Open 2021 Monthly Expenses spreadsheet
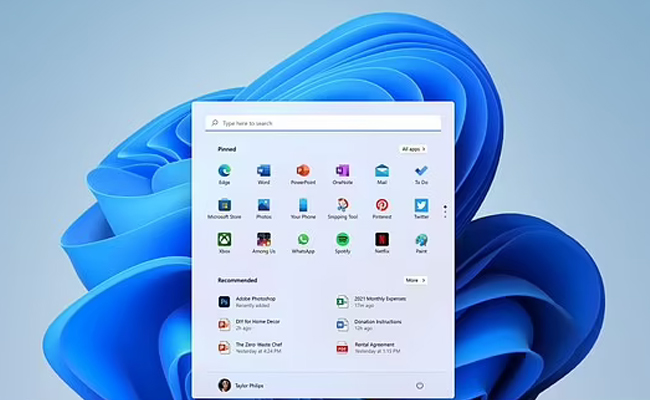Screen dimensions: 650x400 (371, 302)
